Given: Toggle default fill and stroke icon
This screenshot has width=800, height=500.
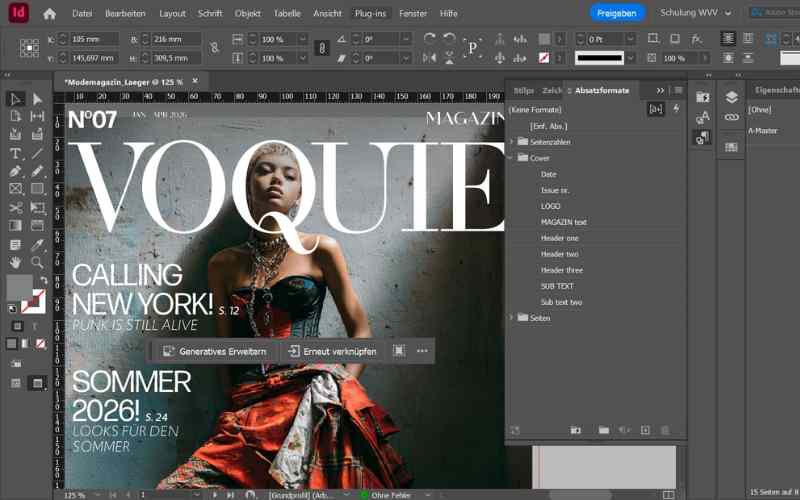Looking at the screenshot, I should 12,308.
